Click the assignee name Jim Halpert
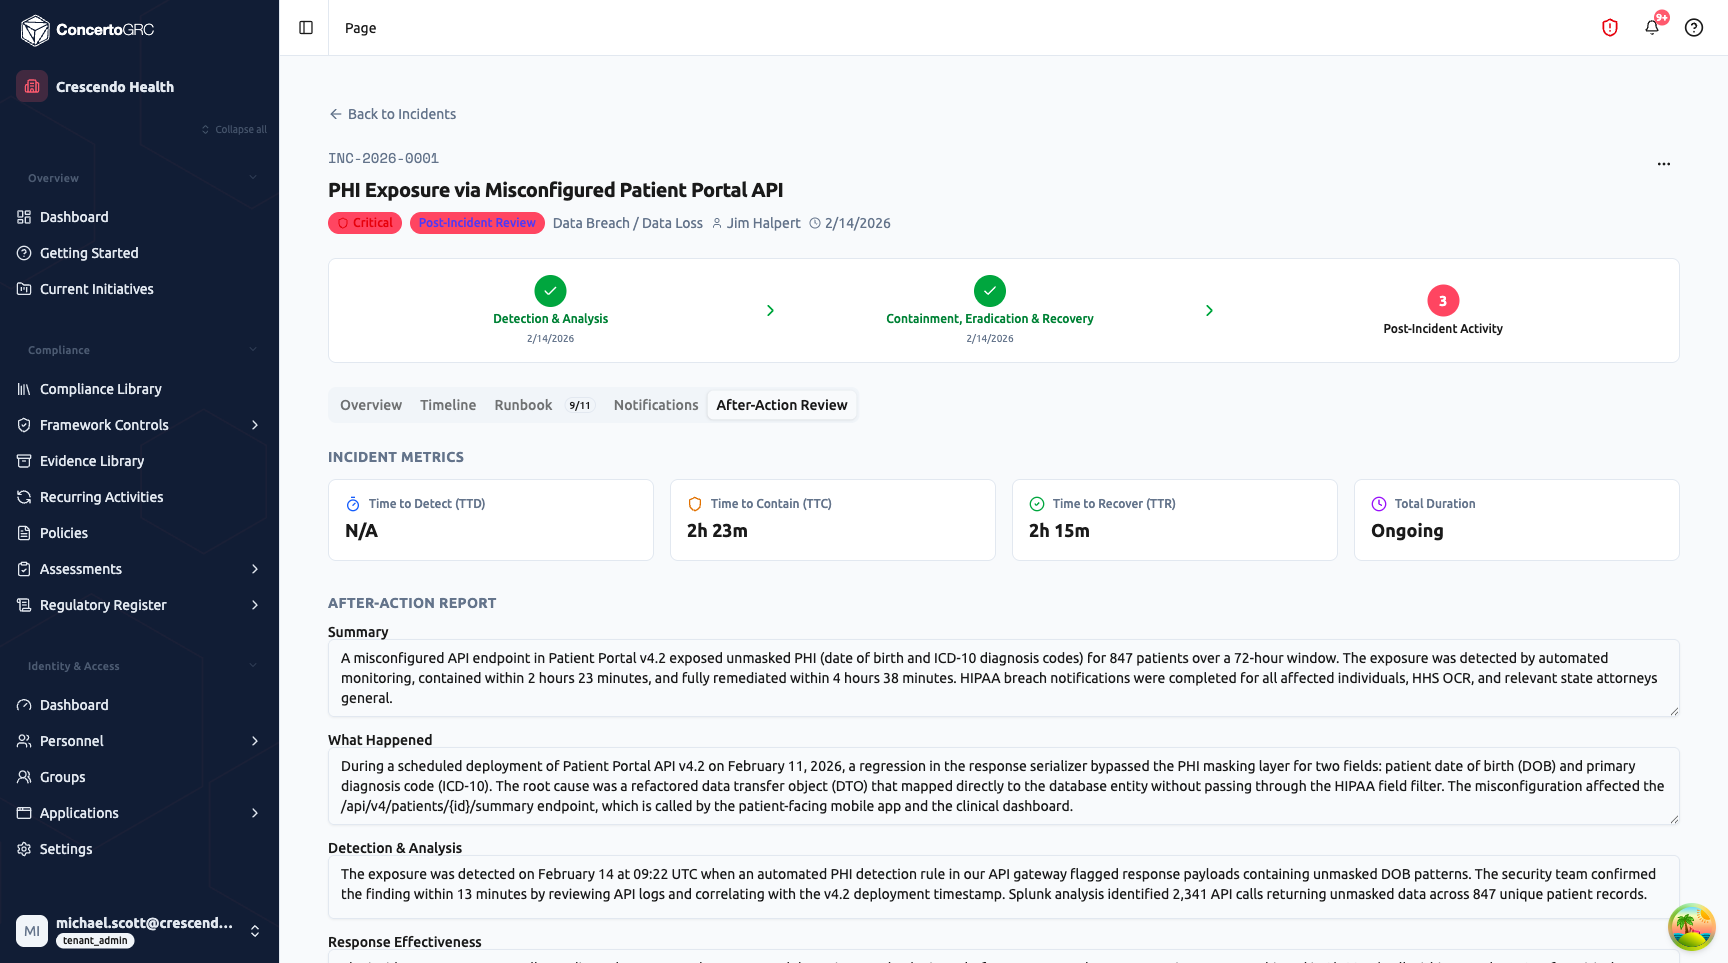This screenshot has width=1728, height=963. click(763, 223)
